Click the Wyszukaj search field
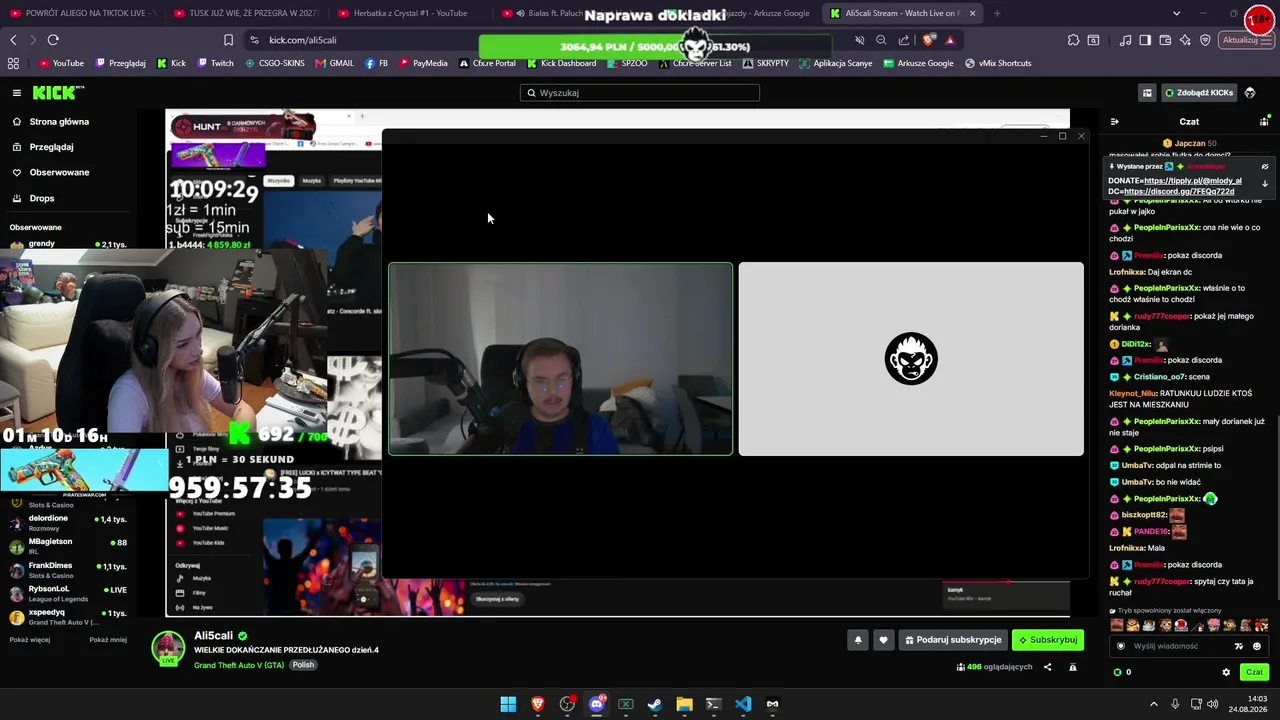This screenshot has width=1280, height=720. click(640, 93)
